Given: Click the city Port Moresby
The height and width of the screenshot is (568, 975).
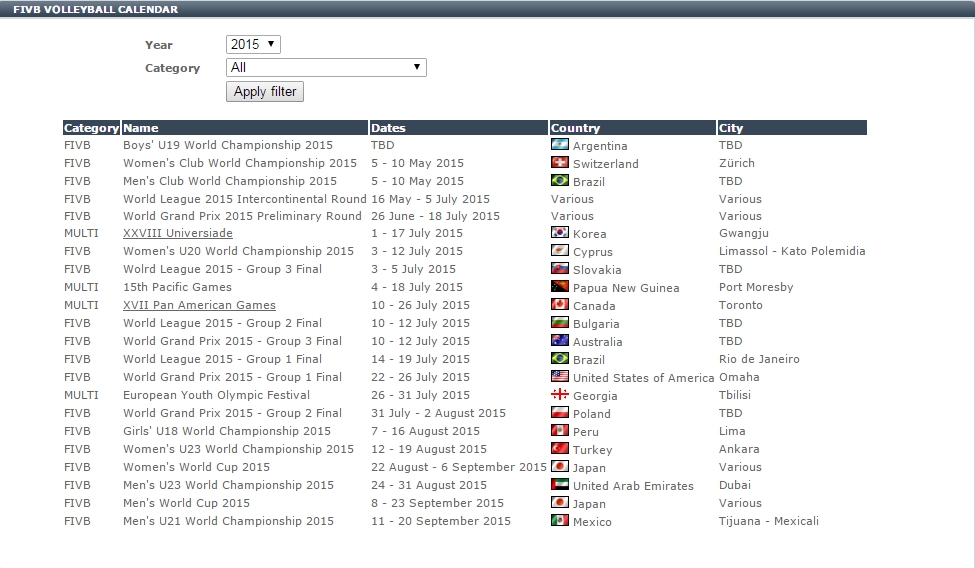Looking at the screenshot, I should [756, 287].
